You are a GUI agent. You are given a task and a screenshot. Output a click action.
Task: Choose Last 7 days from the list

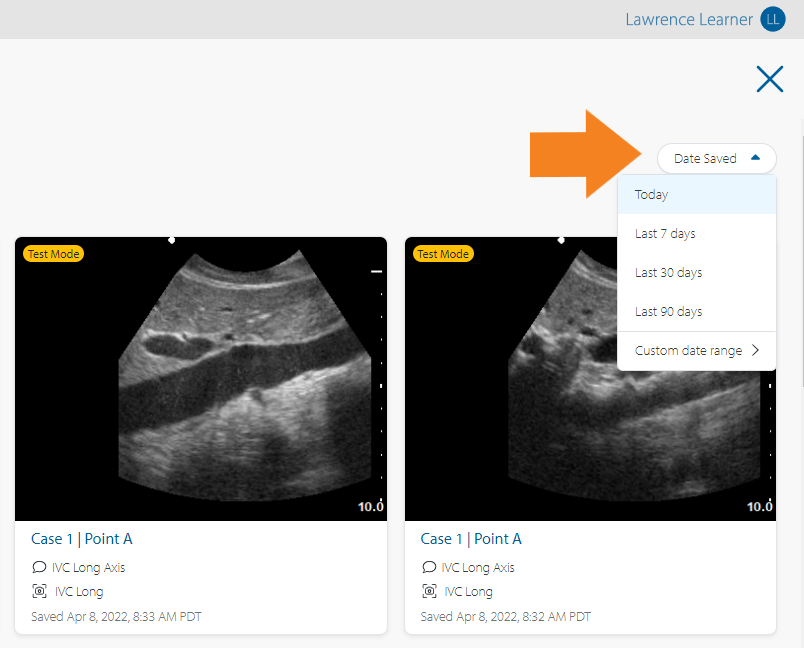point(665,234)
